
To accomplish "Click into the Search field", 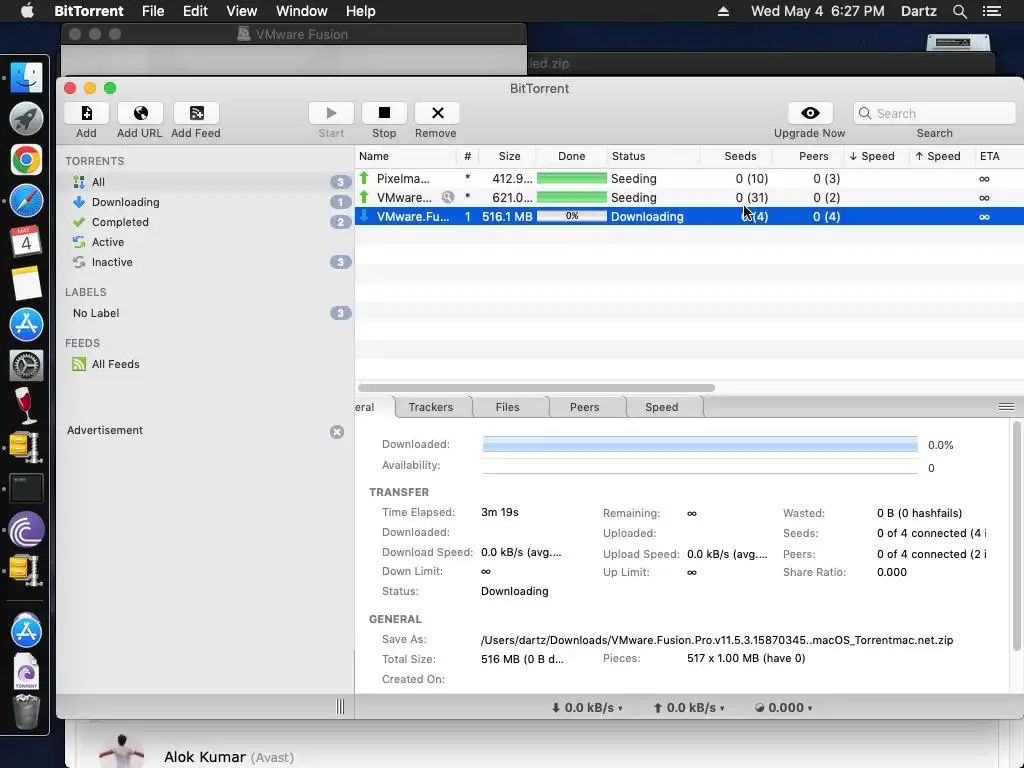I will 935,113.
